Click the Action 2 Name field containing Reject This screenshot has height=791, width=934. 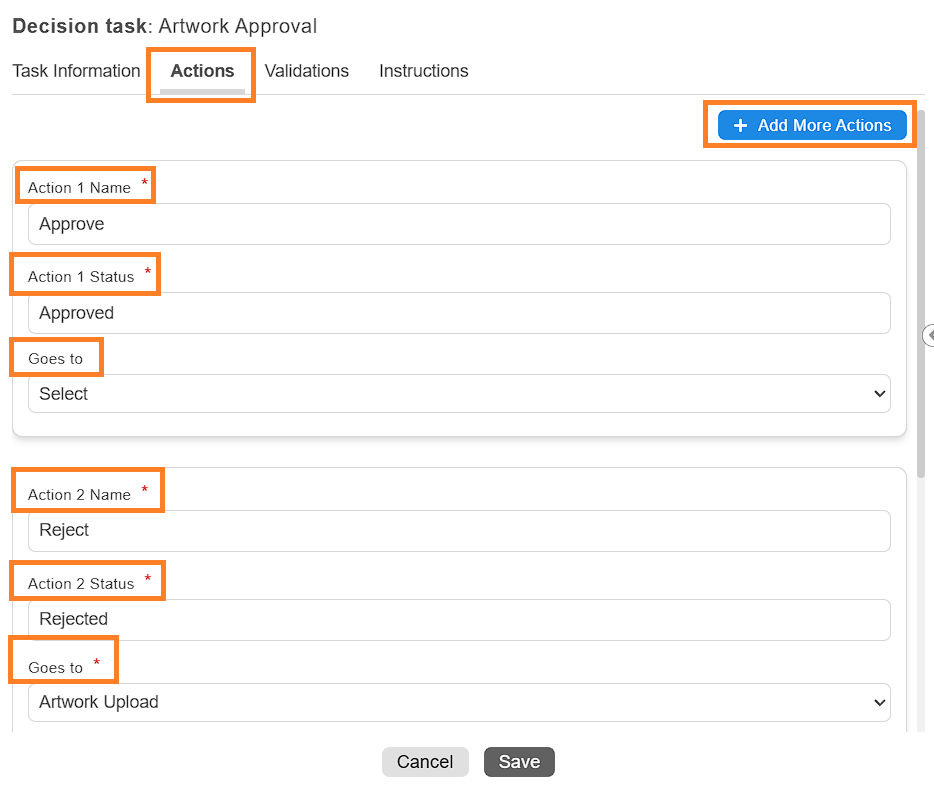pyautogui.click(x=459, y=530)
